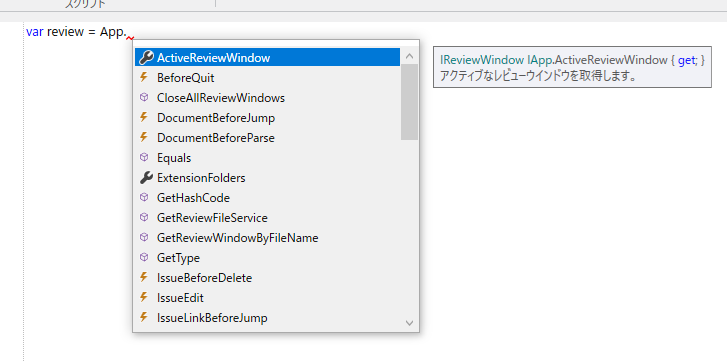Click the cube icon beside GetReviewFileService

[x=144, y=217]
